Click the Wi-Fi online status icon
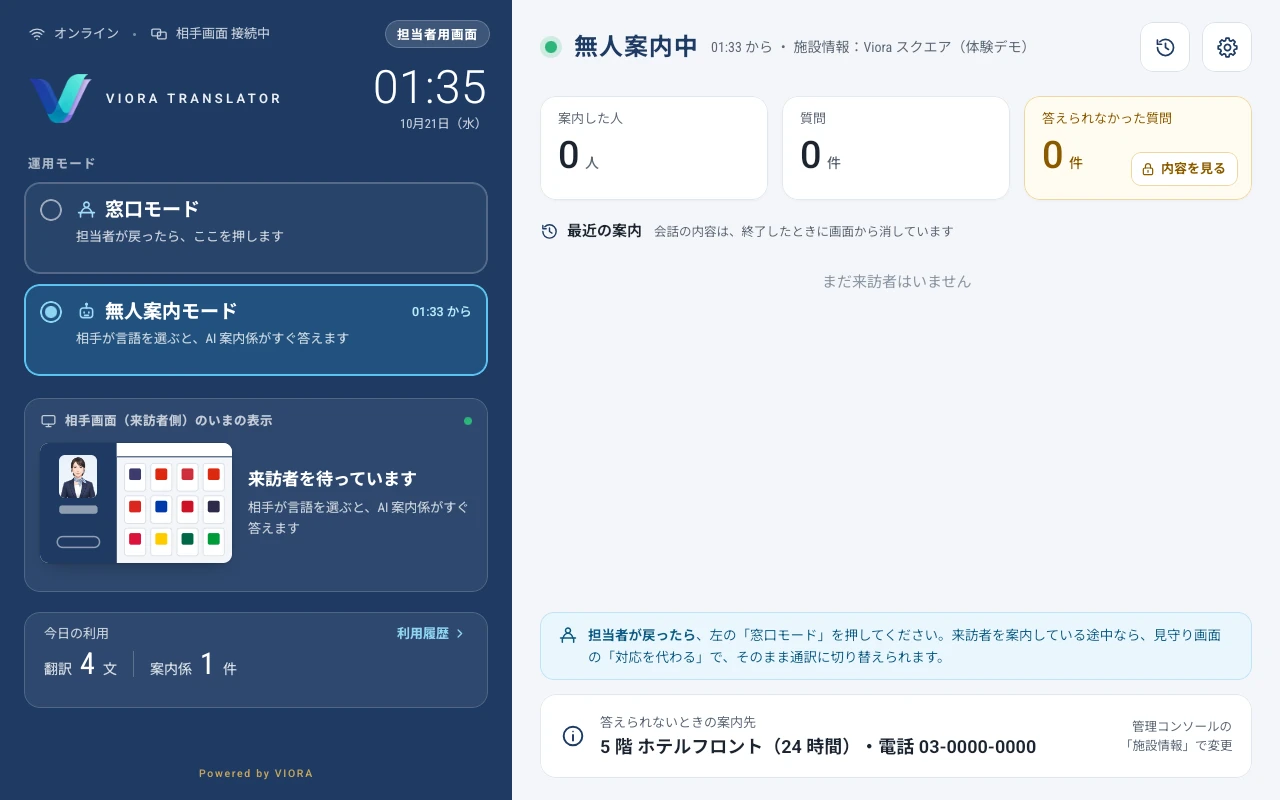Image resolution: width=1280 pixels, height=800 pixels. 37,34
